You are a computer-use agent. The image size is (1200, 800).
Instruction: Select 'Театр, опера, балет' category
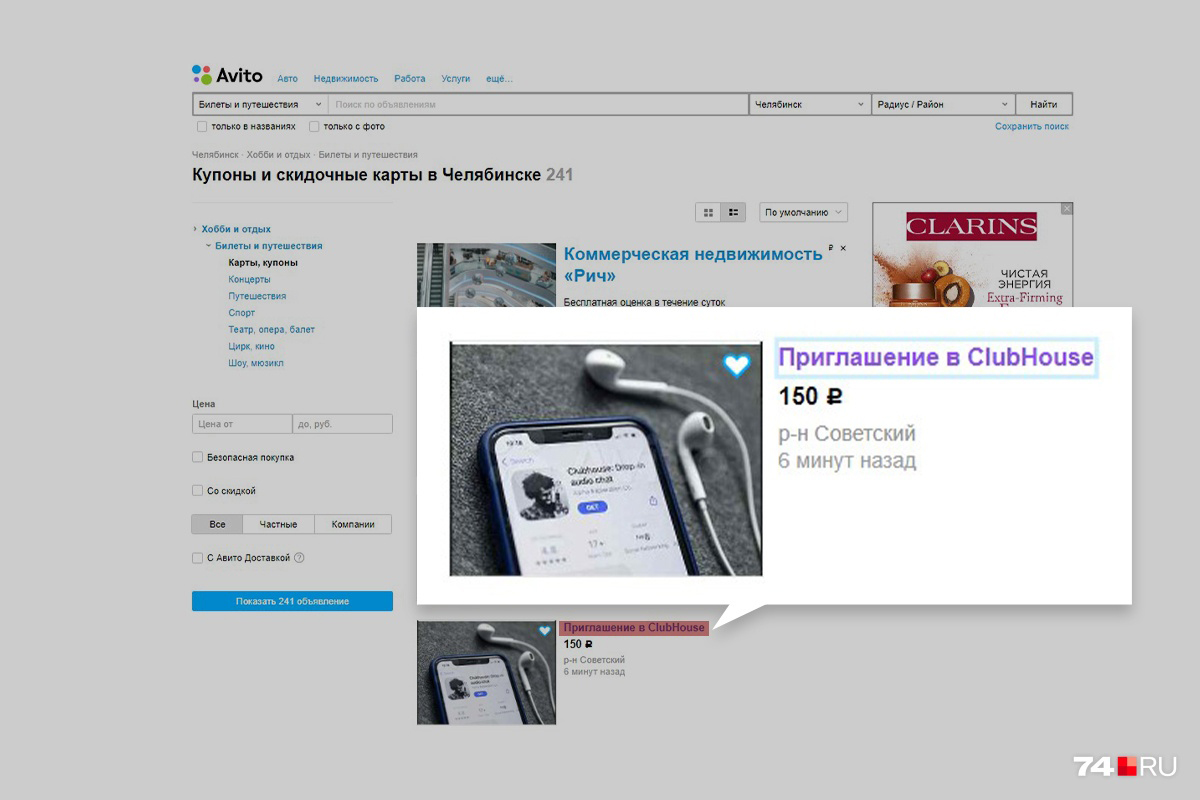coord(272,330)
